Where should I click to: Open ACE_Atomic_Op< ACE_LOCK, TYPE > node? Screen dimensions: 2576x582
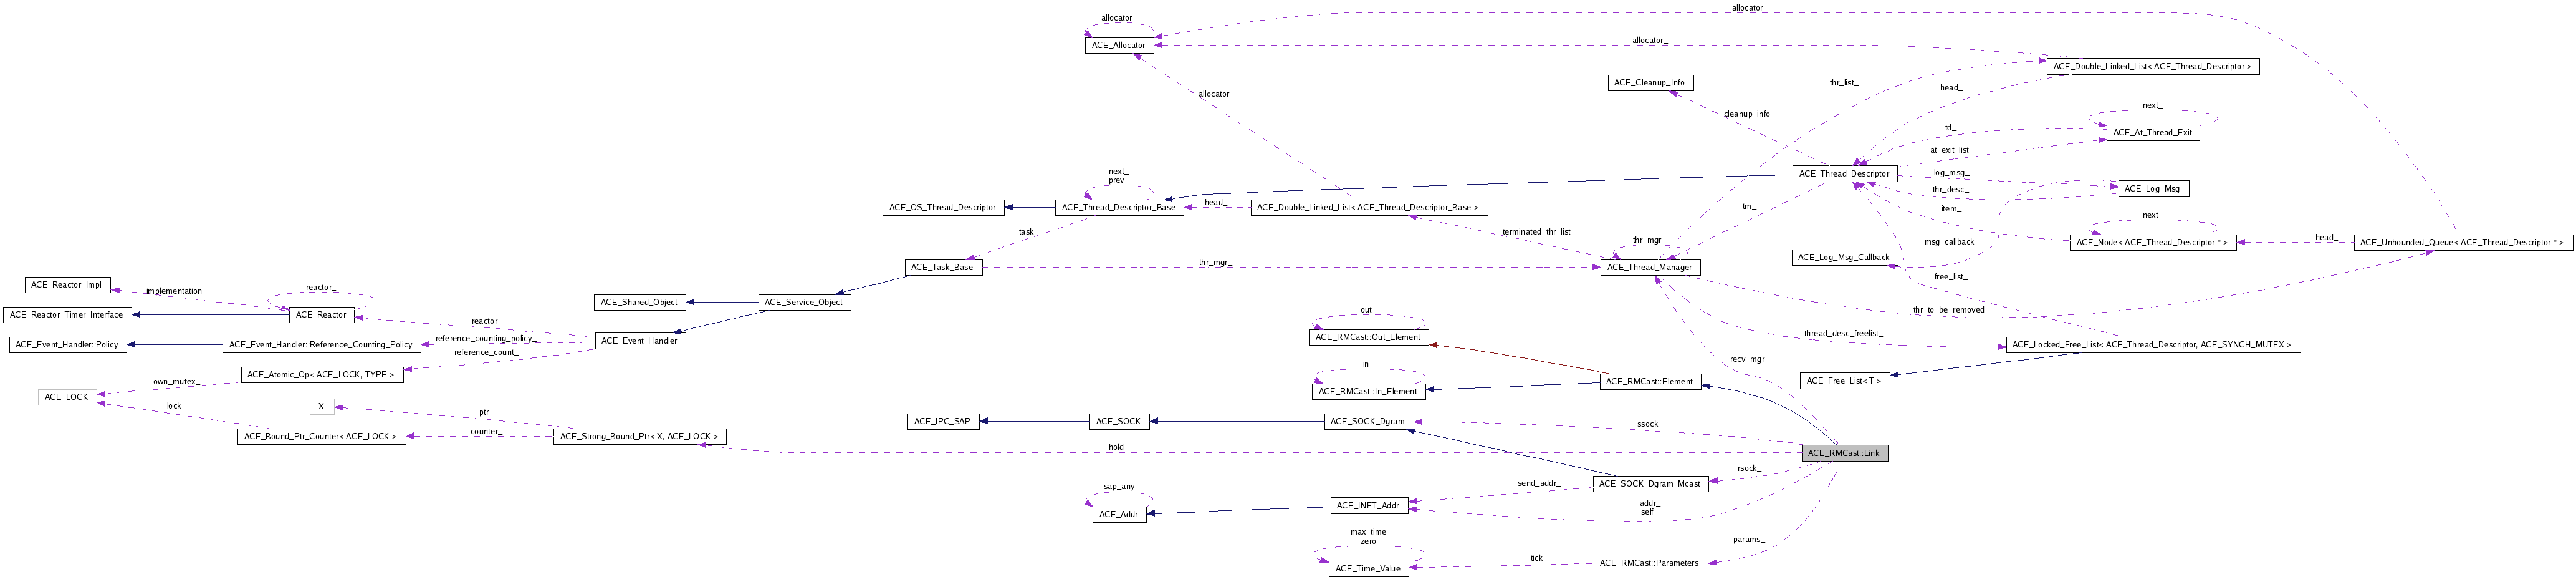tap(321, 375)
